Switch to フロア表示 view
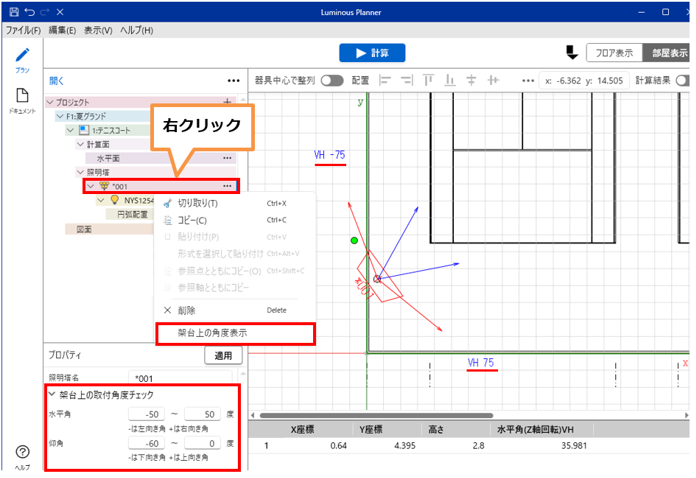 (613, 53)
